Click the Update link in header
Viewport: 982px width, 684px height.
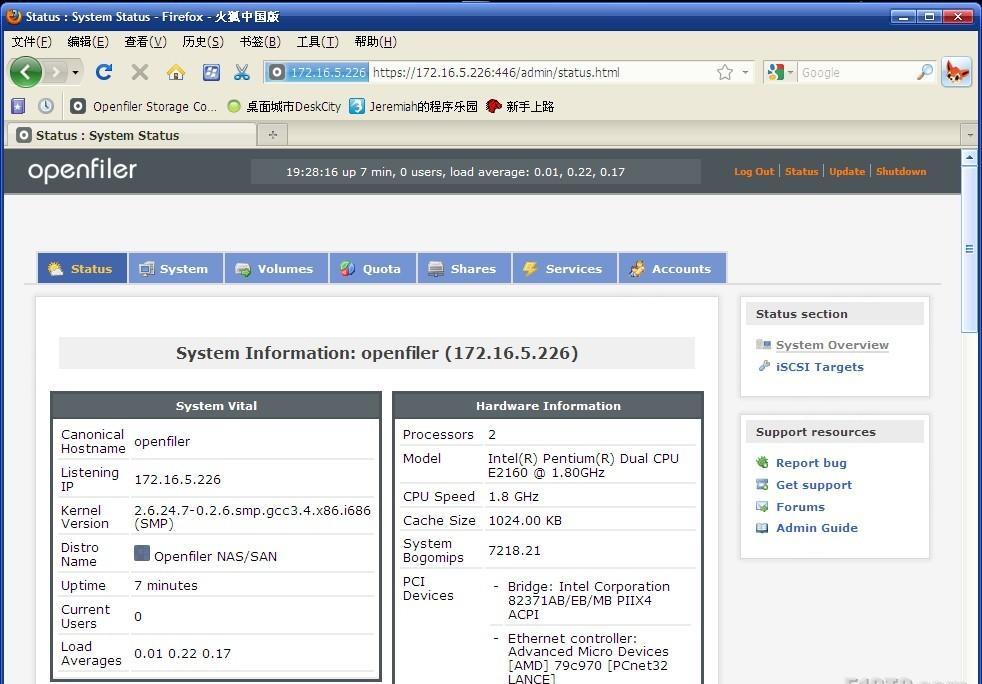pos(847,172)
